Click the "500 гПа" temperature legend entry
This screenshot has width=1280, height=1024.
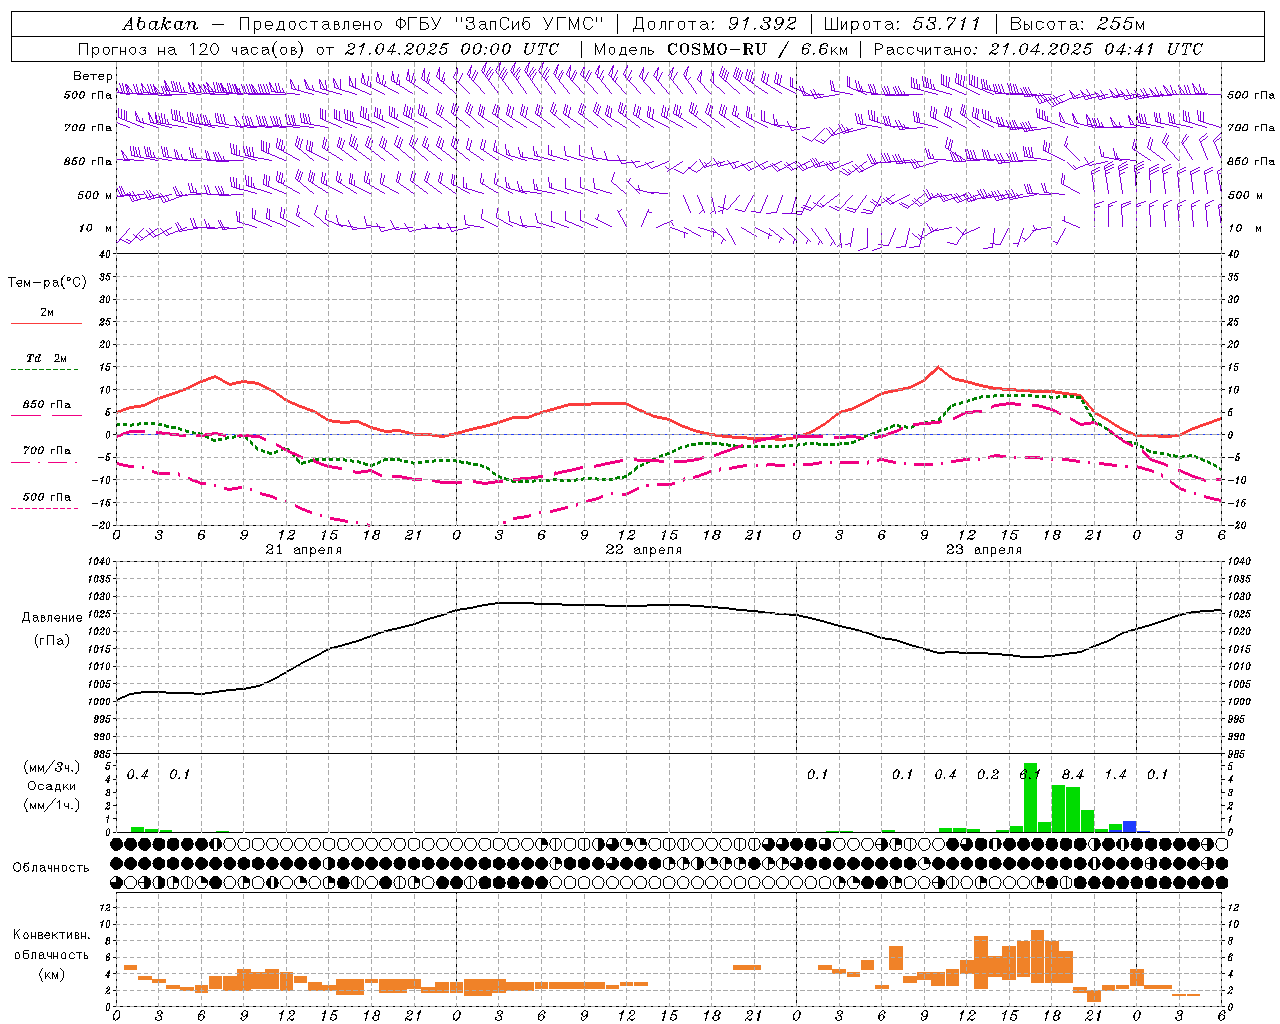click(46, 497)
